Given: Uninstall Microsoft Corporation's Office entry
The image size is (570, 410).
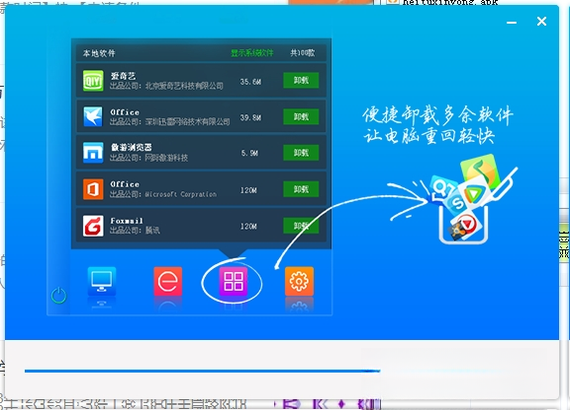Looking at the screenshot, I should (x=301, y=189).
